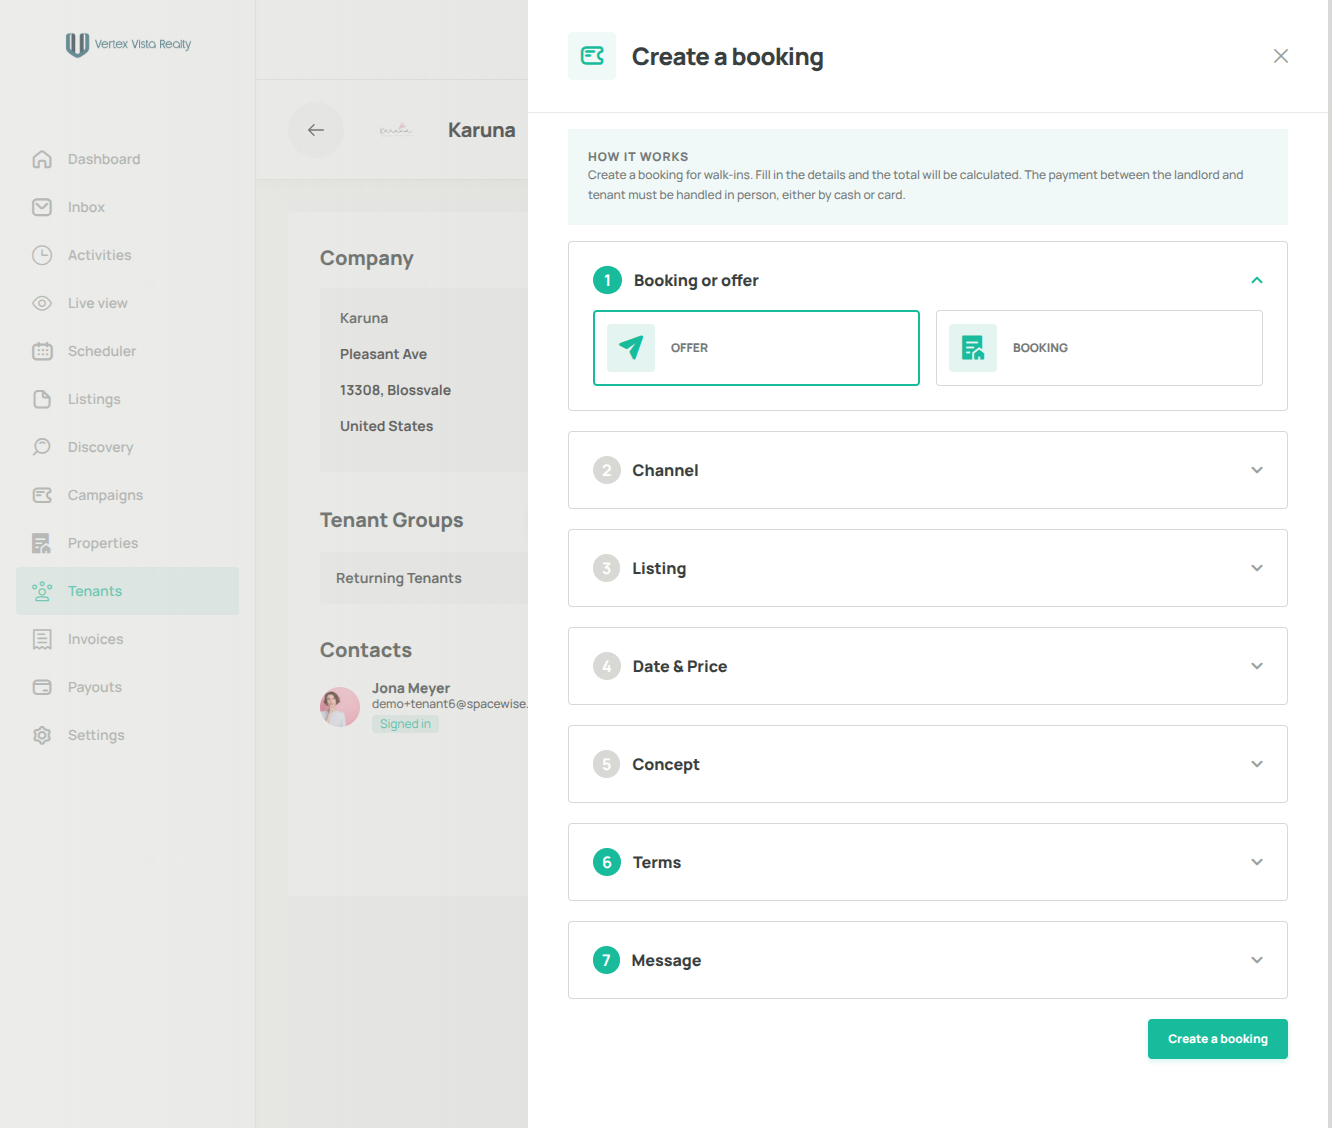Click the Invoices receipt icon
This screenshot has height=1128, width=1332.
click(x=42, y=639)
